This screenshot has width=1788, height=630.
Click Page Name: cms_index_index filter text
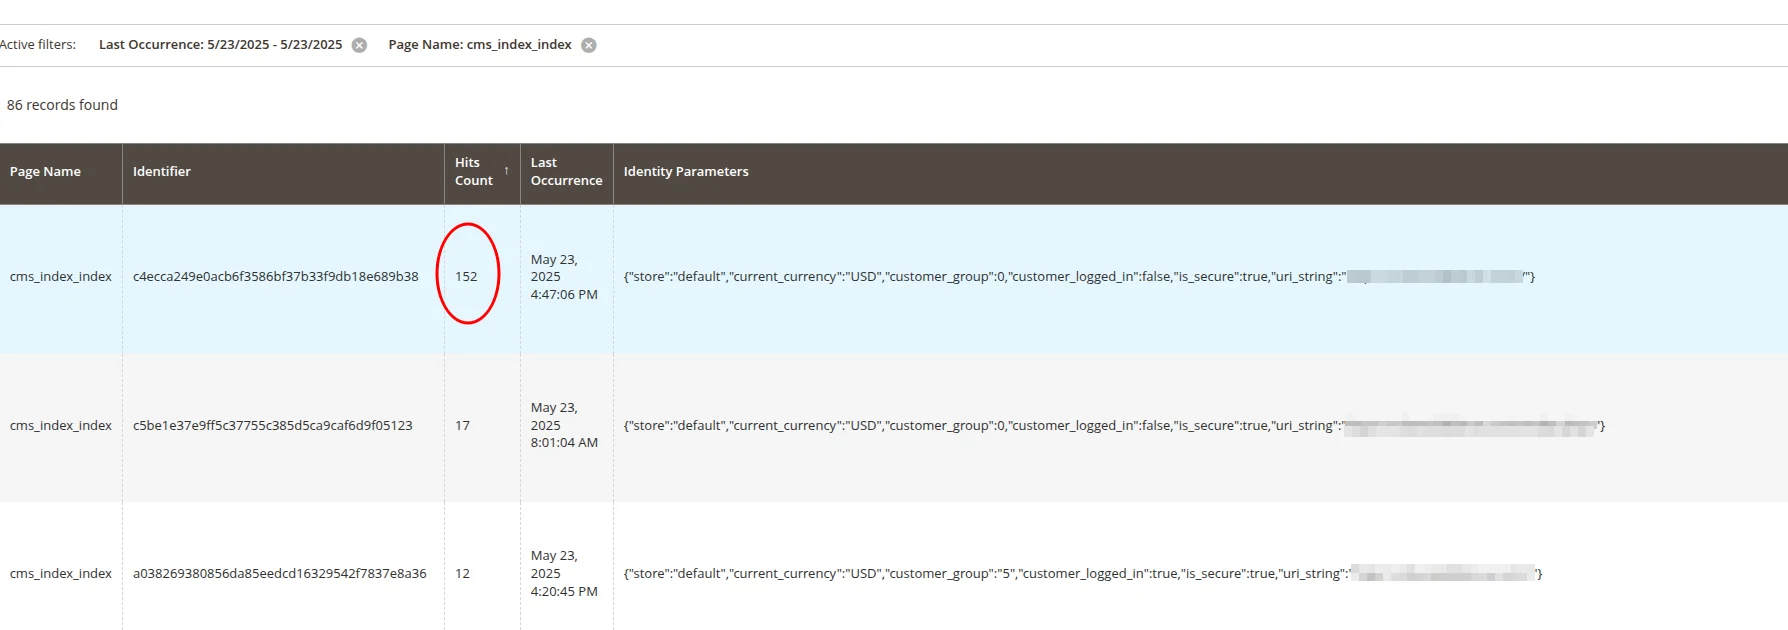pos(480,45)
